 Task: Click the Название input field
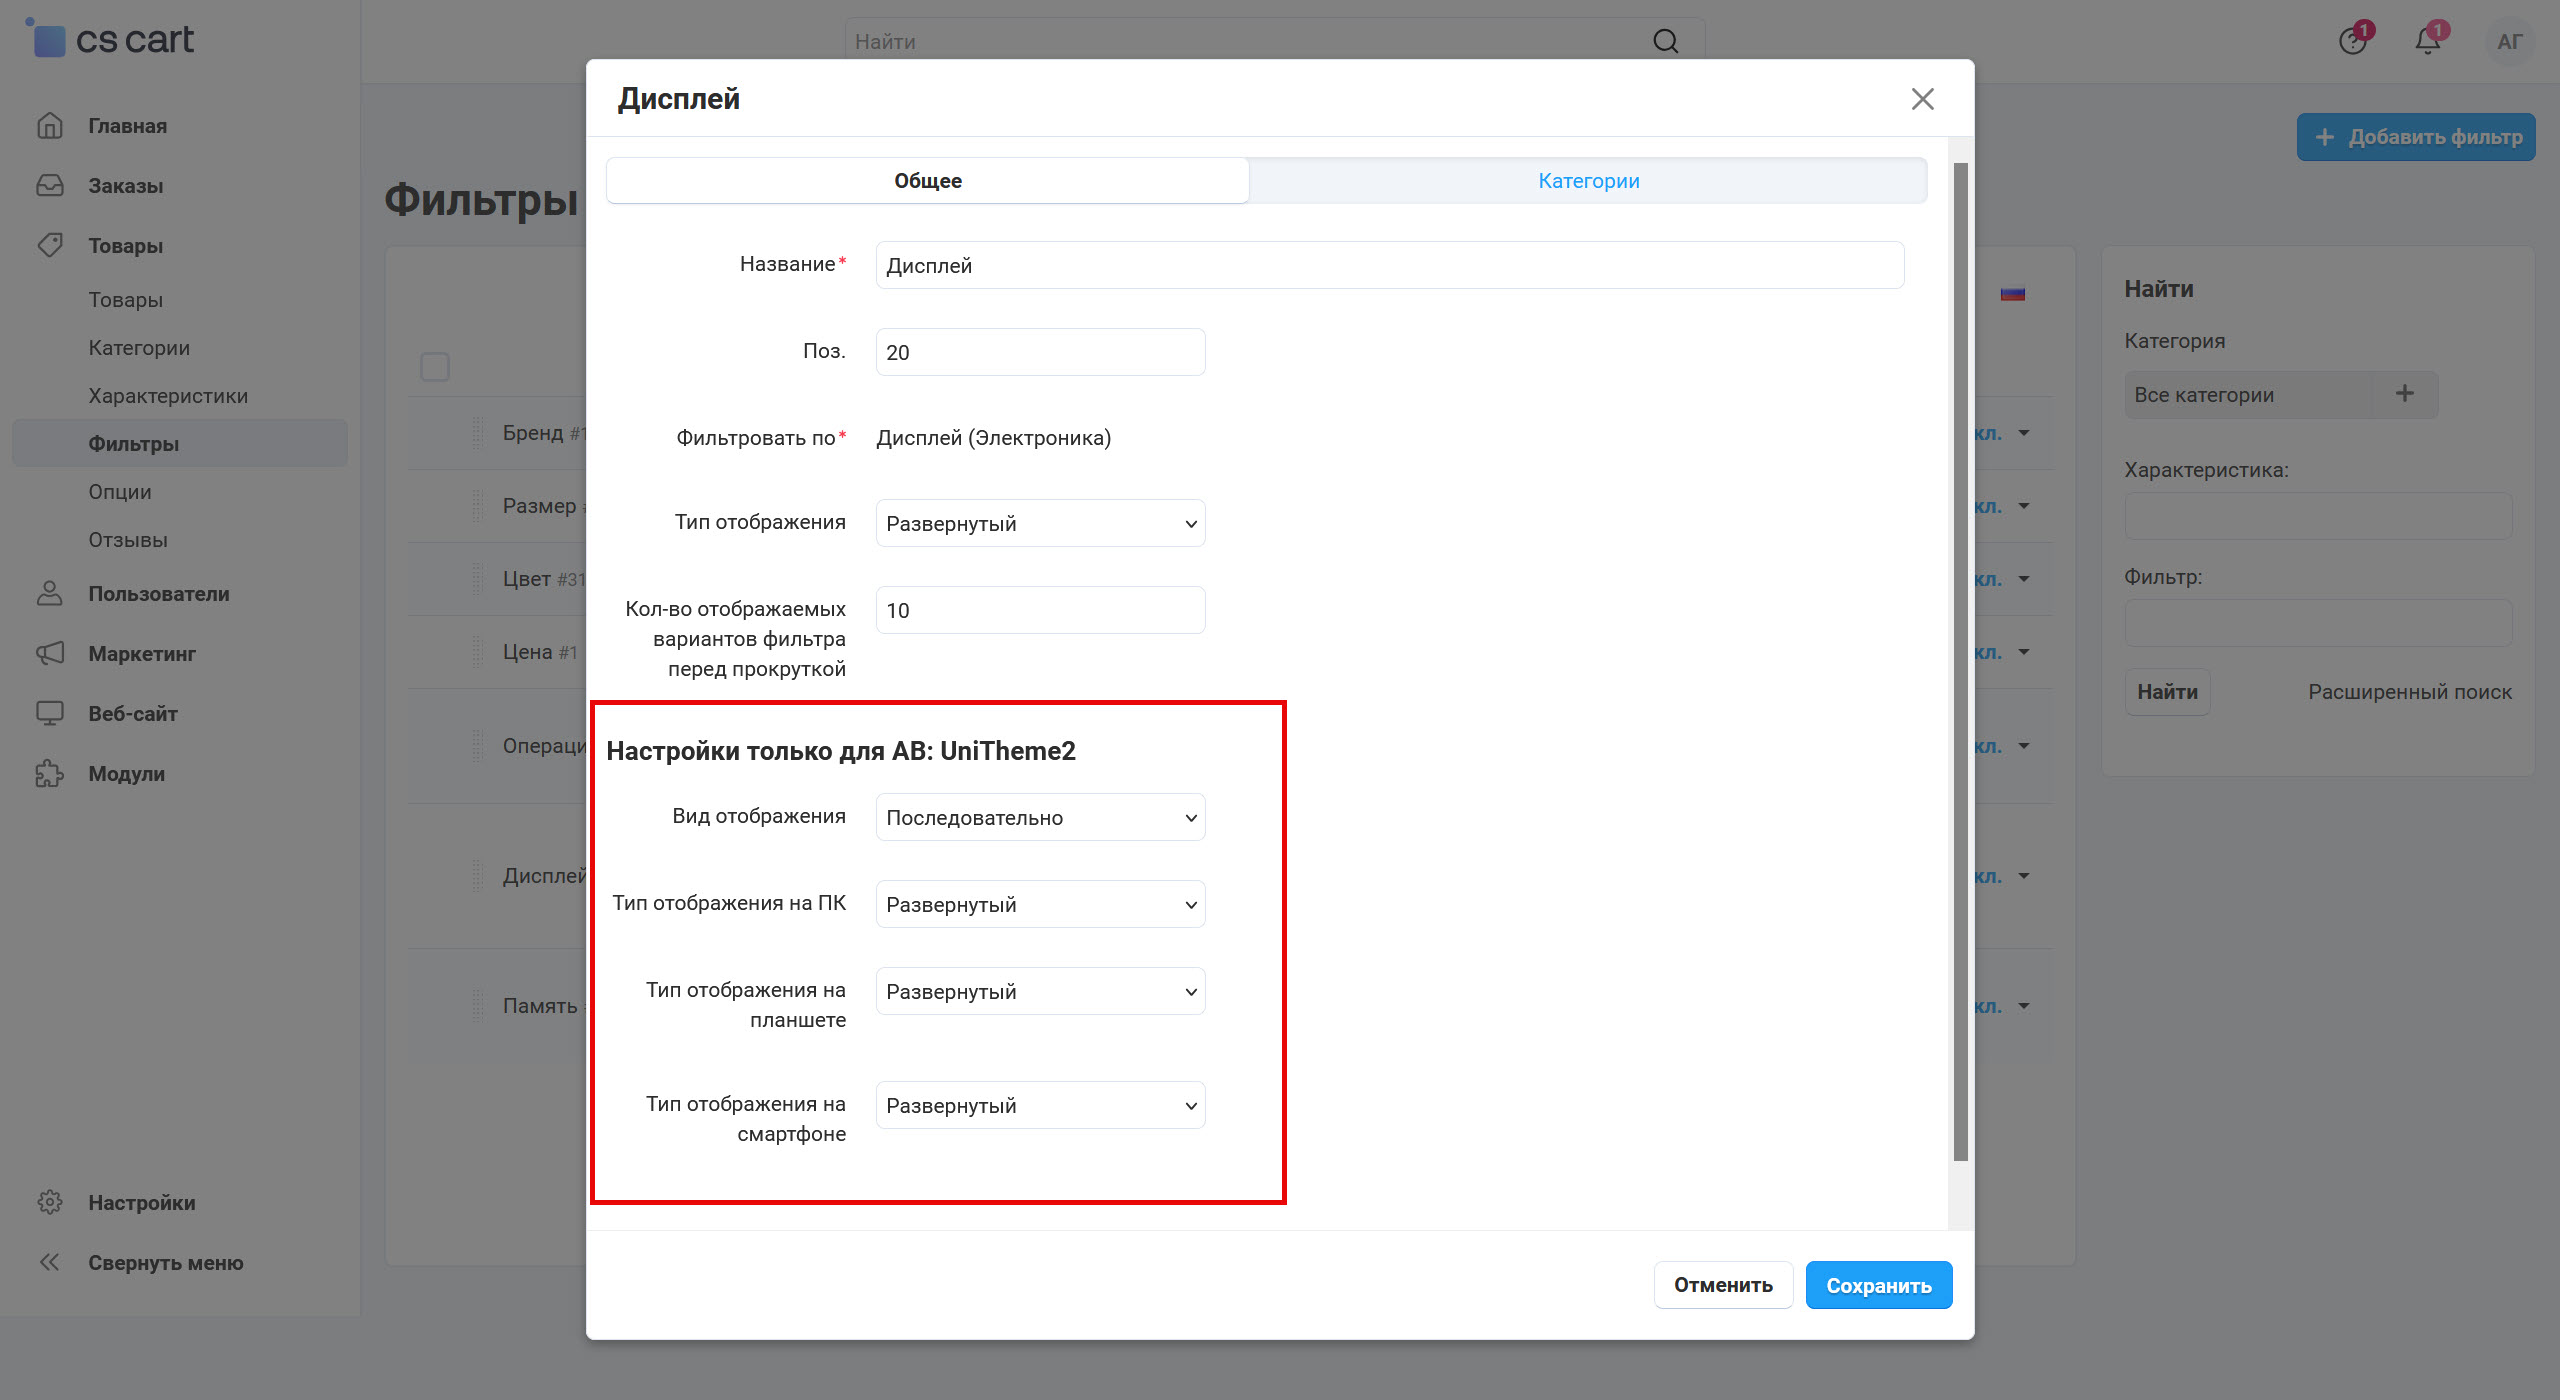(x=1390, y=265)
